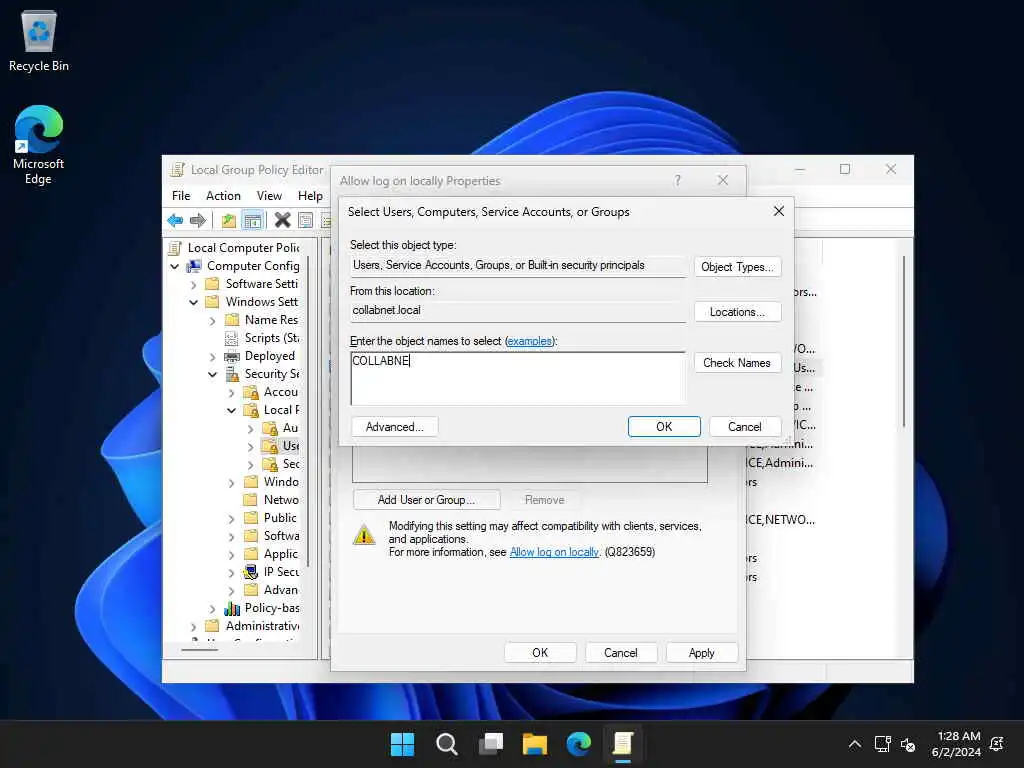Click the Delete (X) toolbar icon
Image resolution: width=1024 pixels, height=768 pixels.
point(282,220)
